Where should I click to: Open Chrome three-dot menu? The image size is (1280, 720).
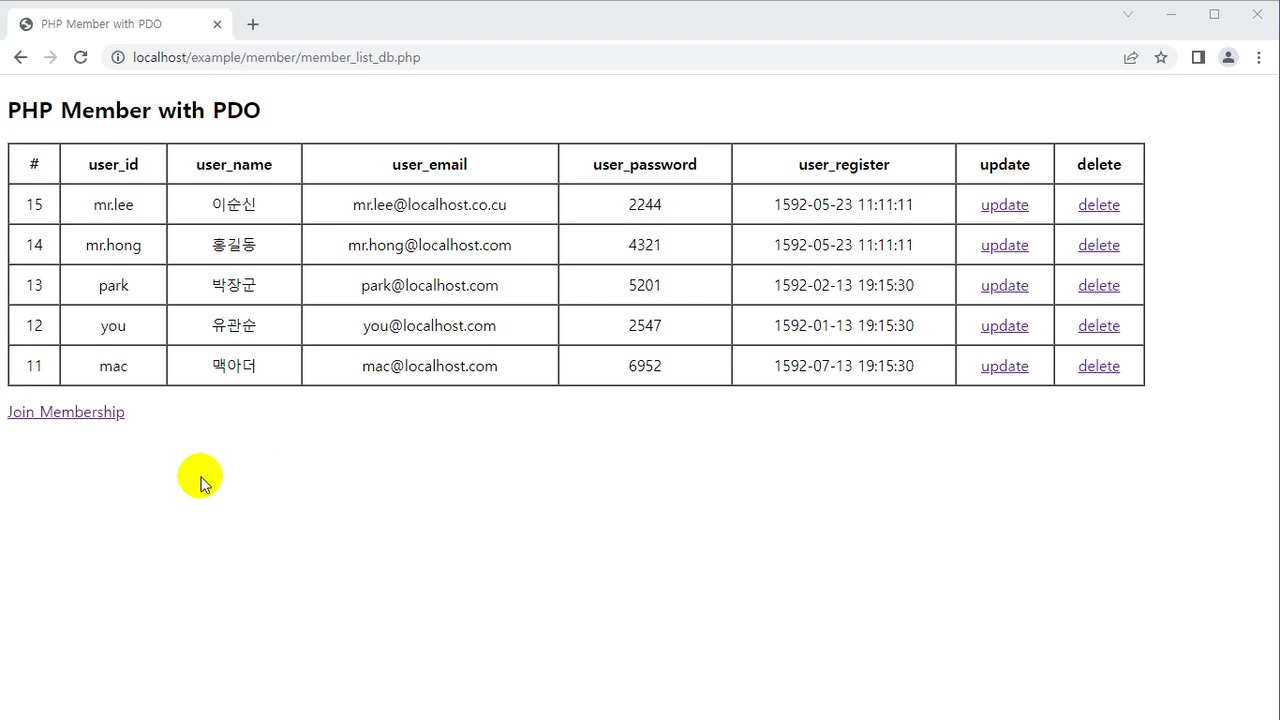[x=1259, y=57]
